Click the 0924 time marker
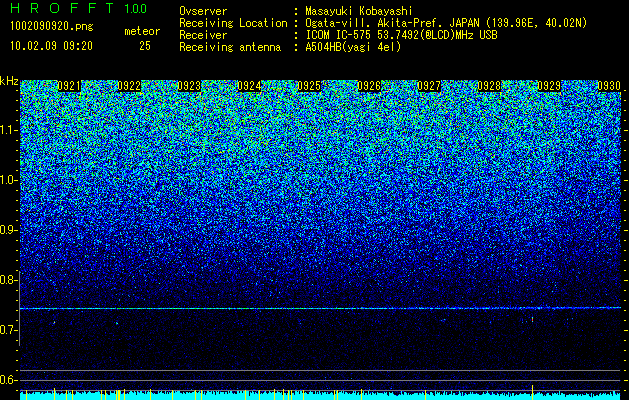 (x=249, y=86)
